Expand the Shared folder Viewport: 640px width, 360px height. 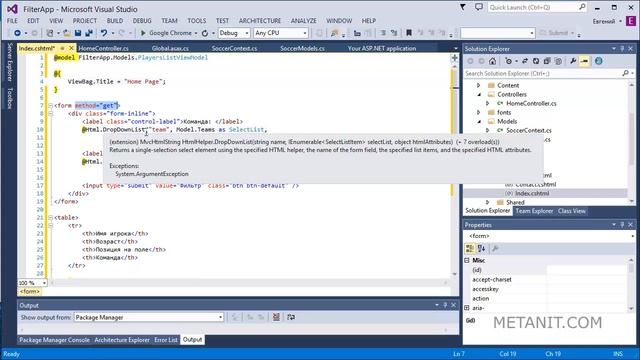(x=488, y=202)
